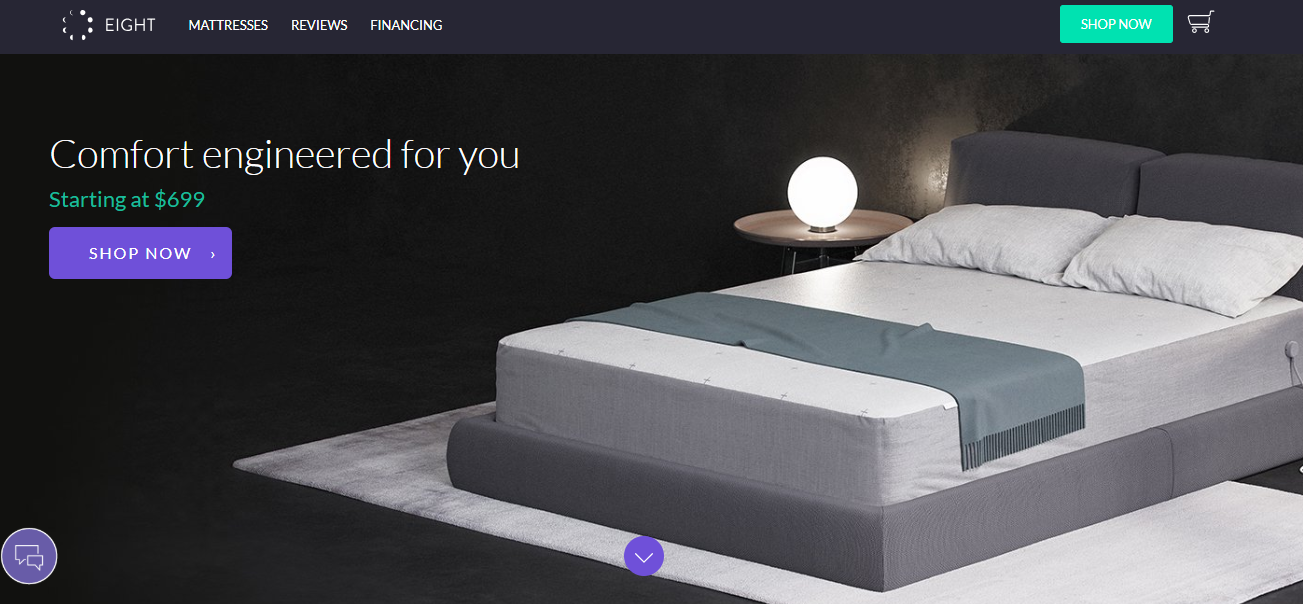Image resolution: width=1303 pixels, height=604 pixels.
Task: Click the 'Comfort engineered for you' headline
Action: tap(284, 155)
